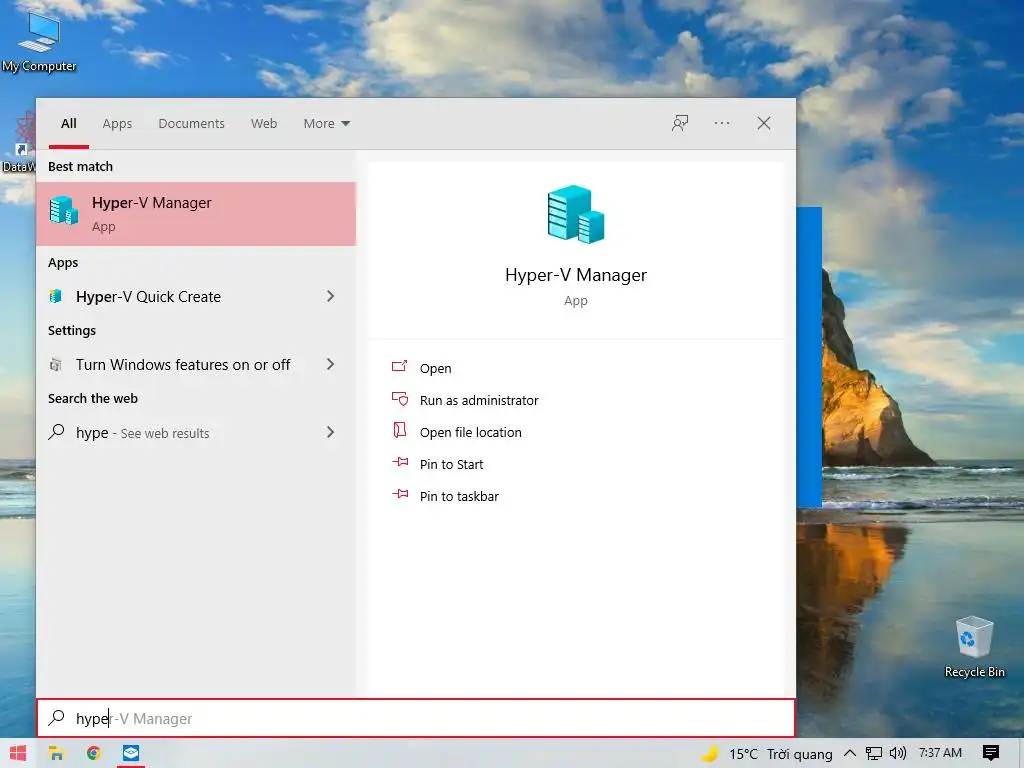Image resolution: width=1024 pixels, height=768 pixels.
Task: Open the More filter dropdown
Action: tap(327, 123)
